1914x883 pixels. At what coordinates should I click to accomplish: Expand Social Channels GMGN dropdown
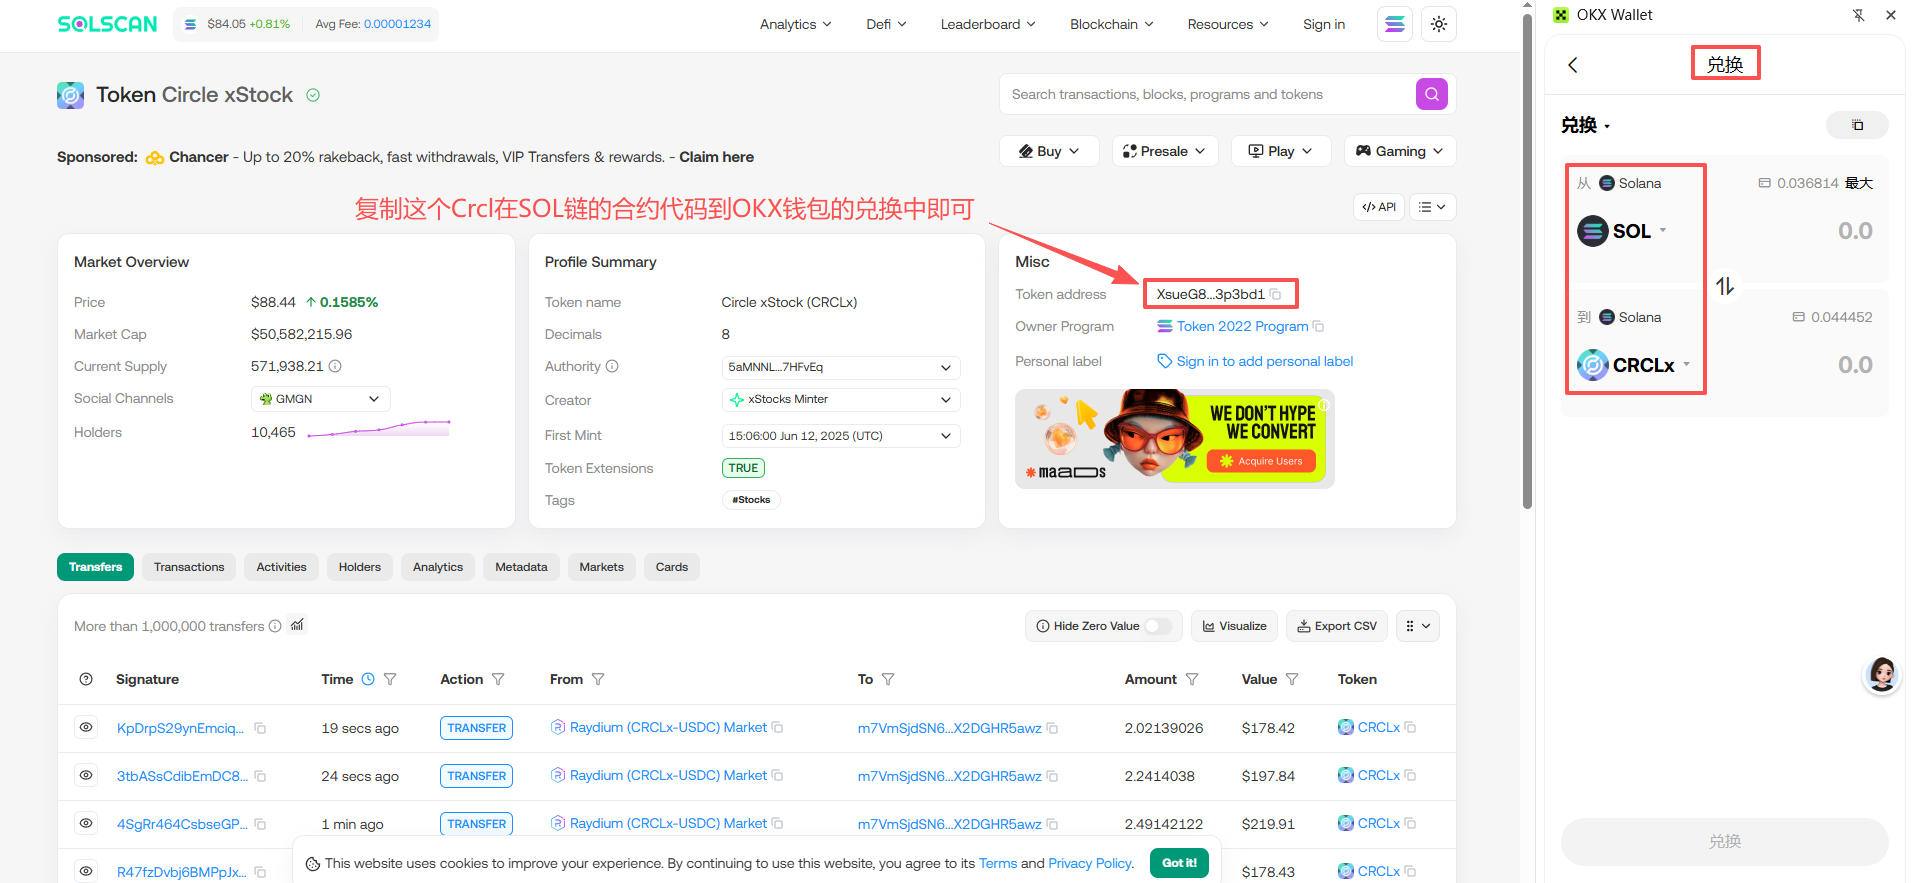tap(320, 398)
